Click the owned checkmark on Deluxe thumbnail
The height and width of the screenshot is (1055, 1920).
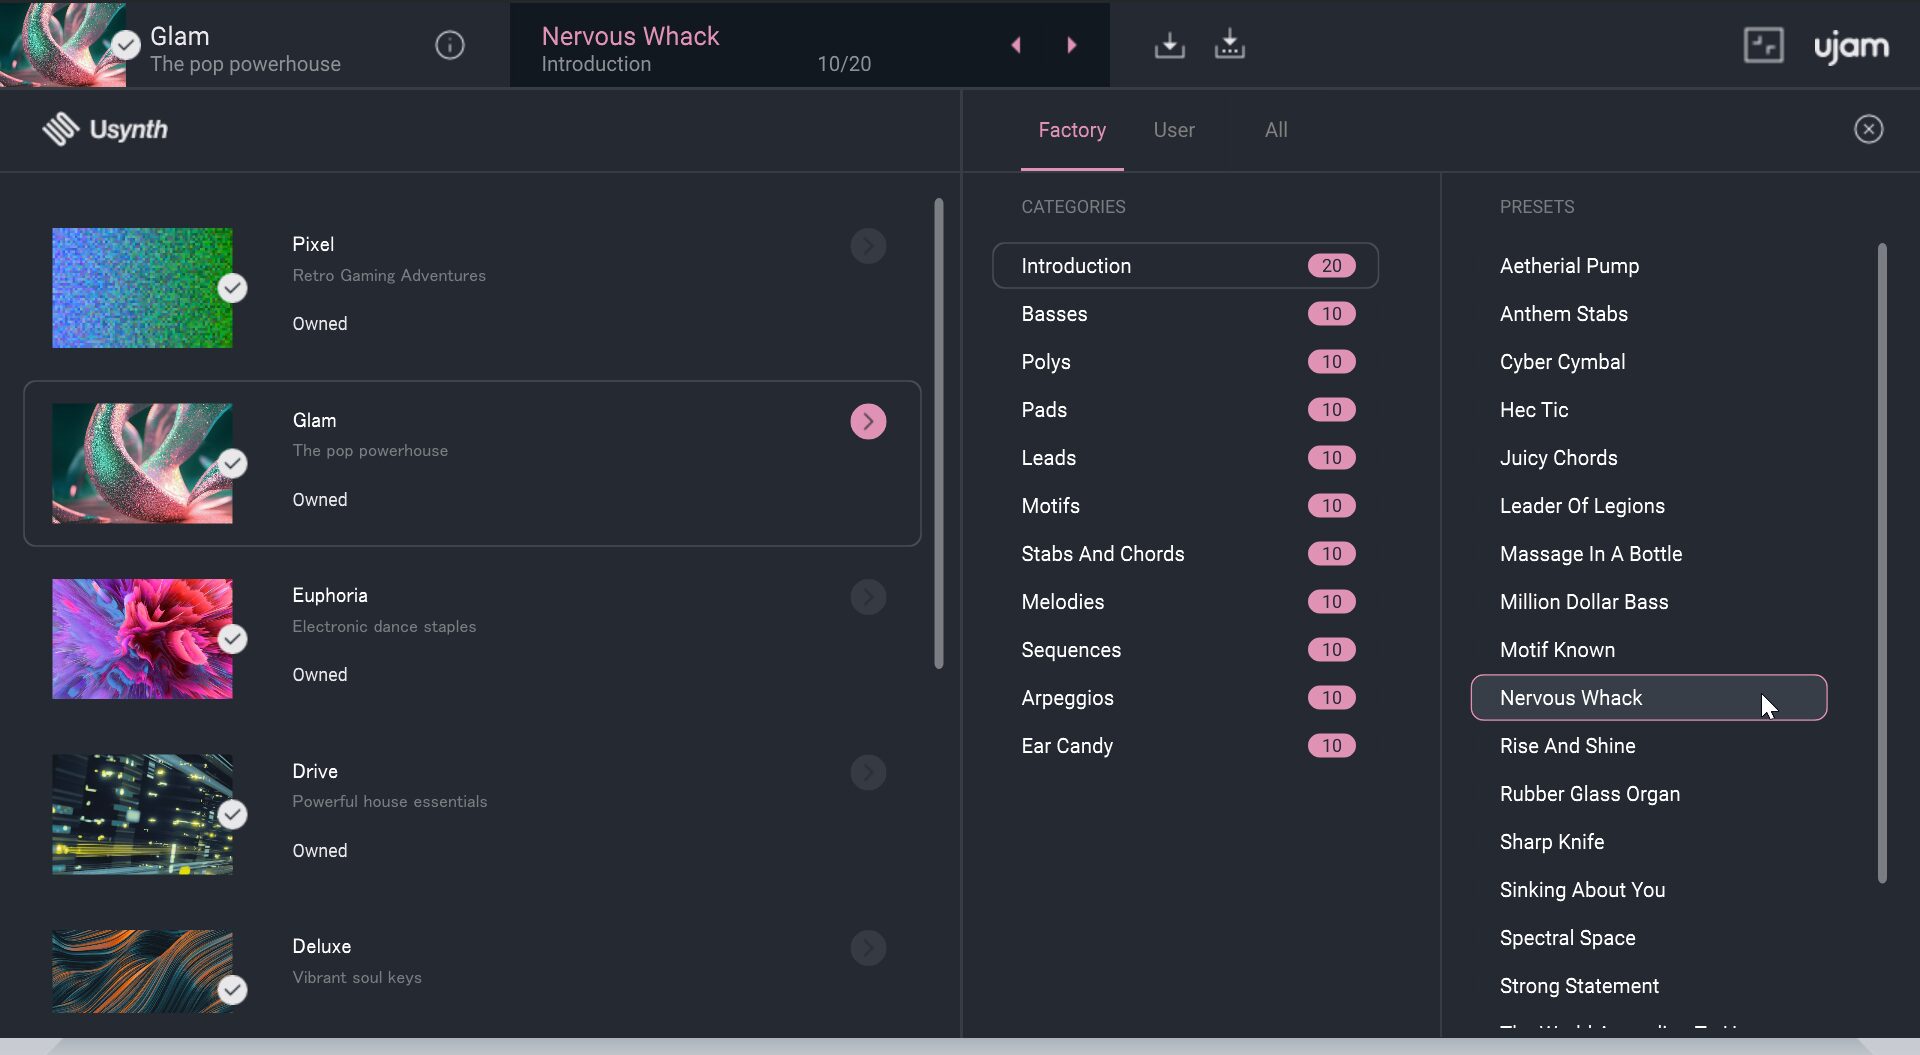[x=233, y=990]
